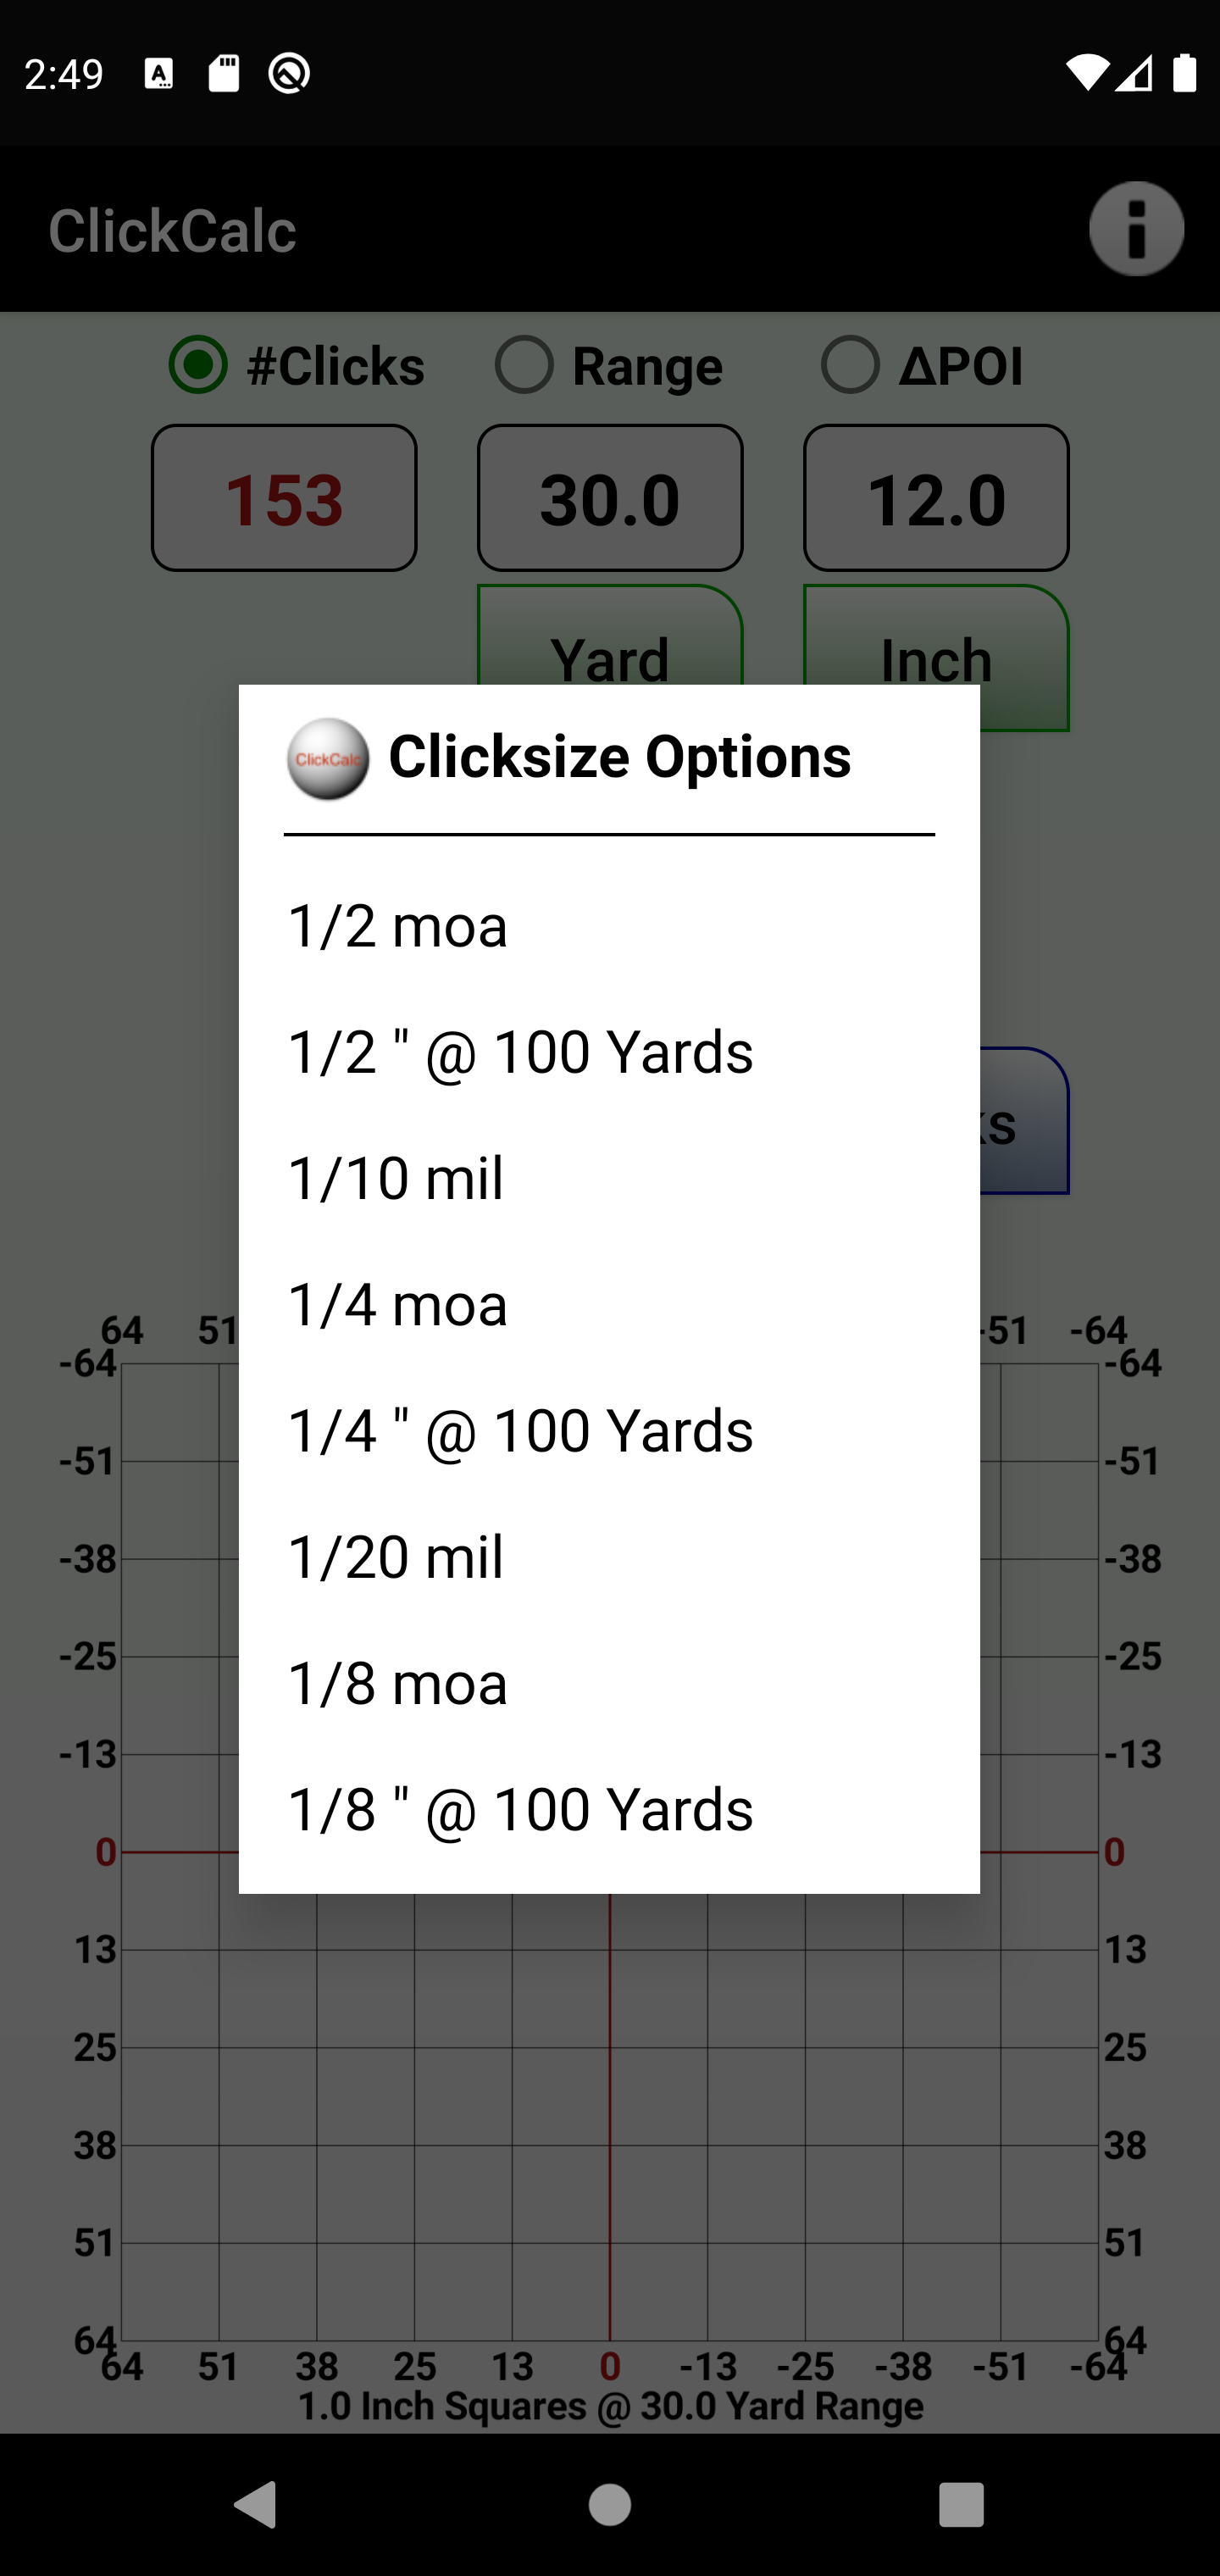Choose the 1/2 moa clicksize option
The height and width of the screenshot is (2576, 1220).
tap(609, 926)
